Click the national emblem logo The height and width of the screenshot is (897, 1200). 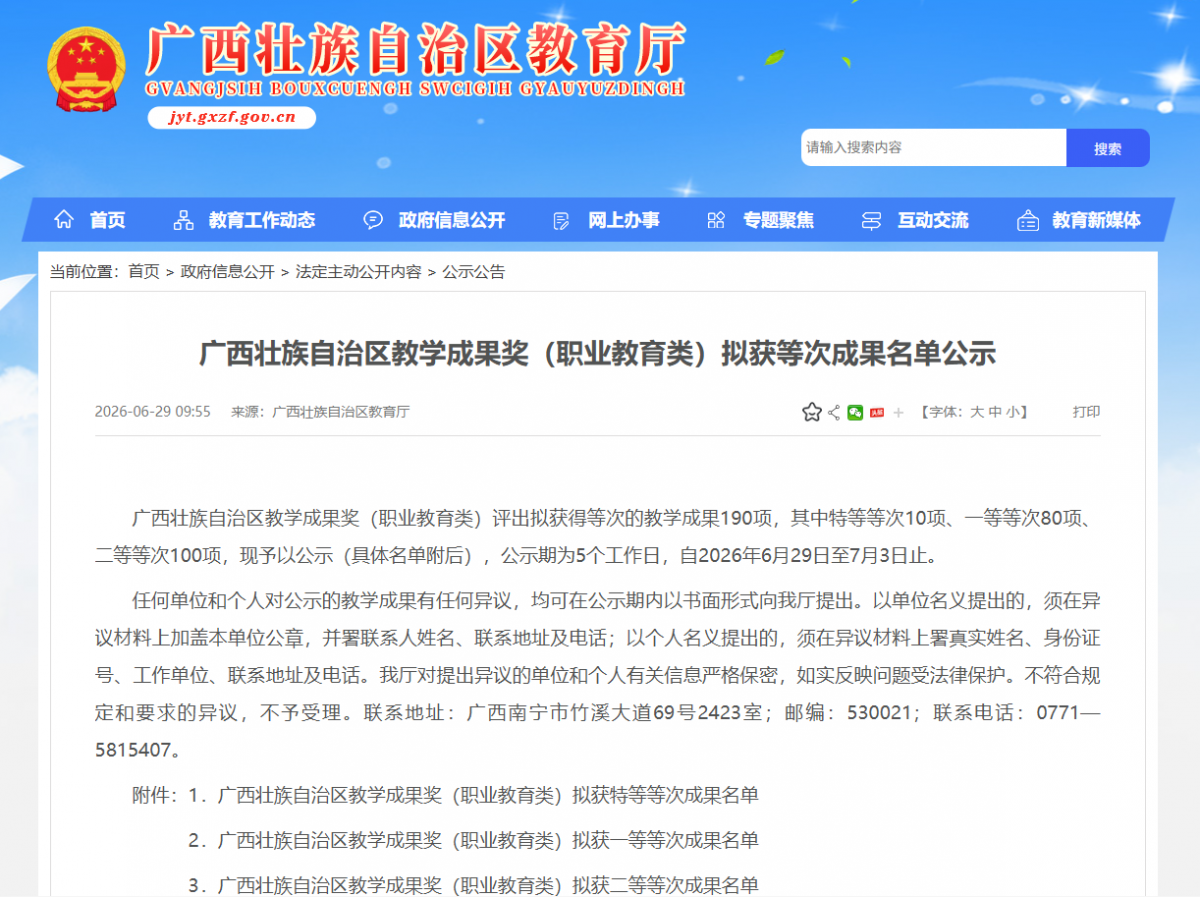[86, 68]
